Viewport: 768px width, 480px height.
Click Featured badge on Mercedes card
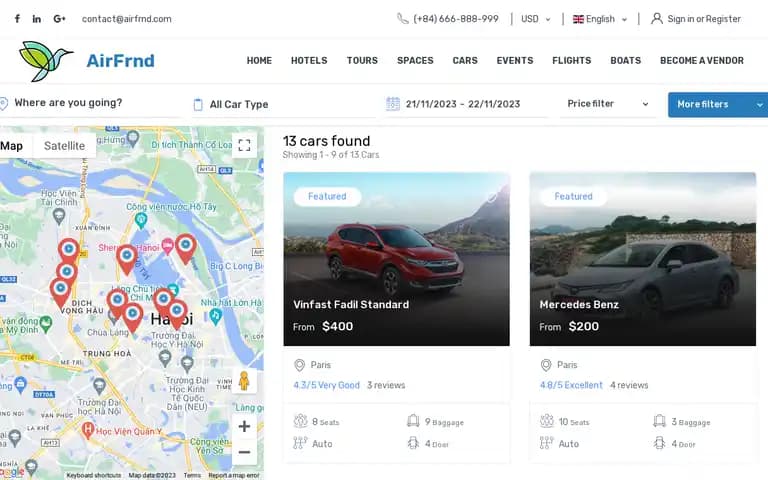(574, 196)
